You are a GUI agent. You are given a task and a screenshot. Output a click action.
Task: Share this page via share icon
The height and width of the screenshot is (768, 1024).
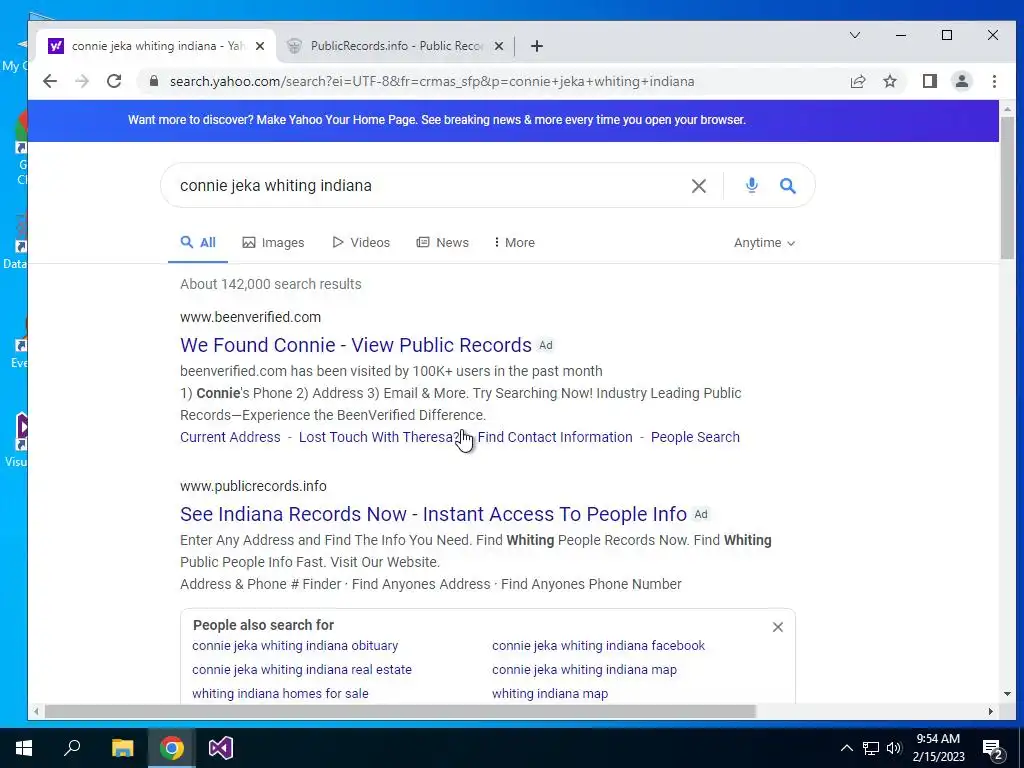[x=857, y=81]
